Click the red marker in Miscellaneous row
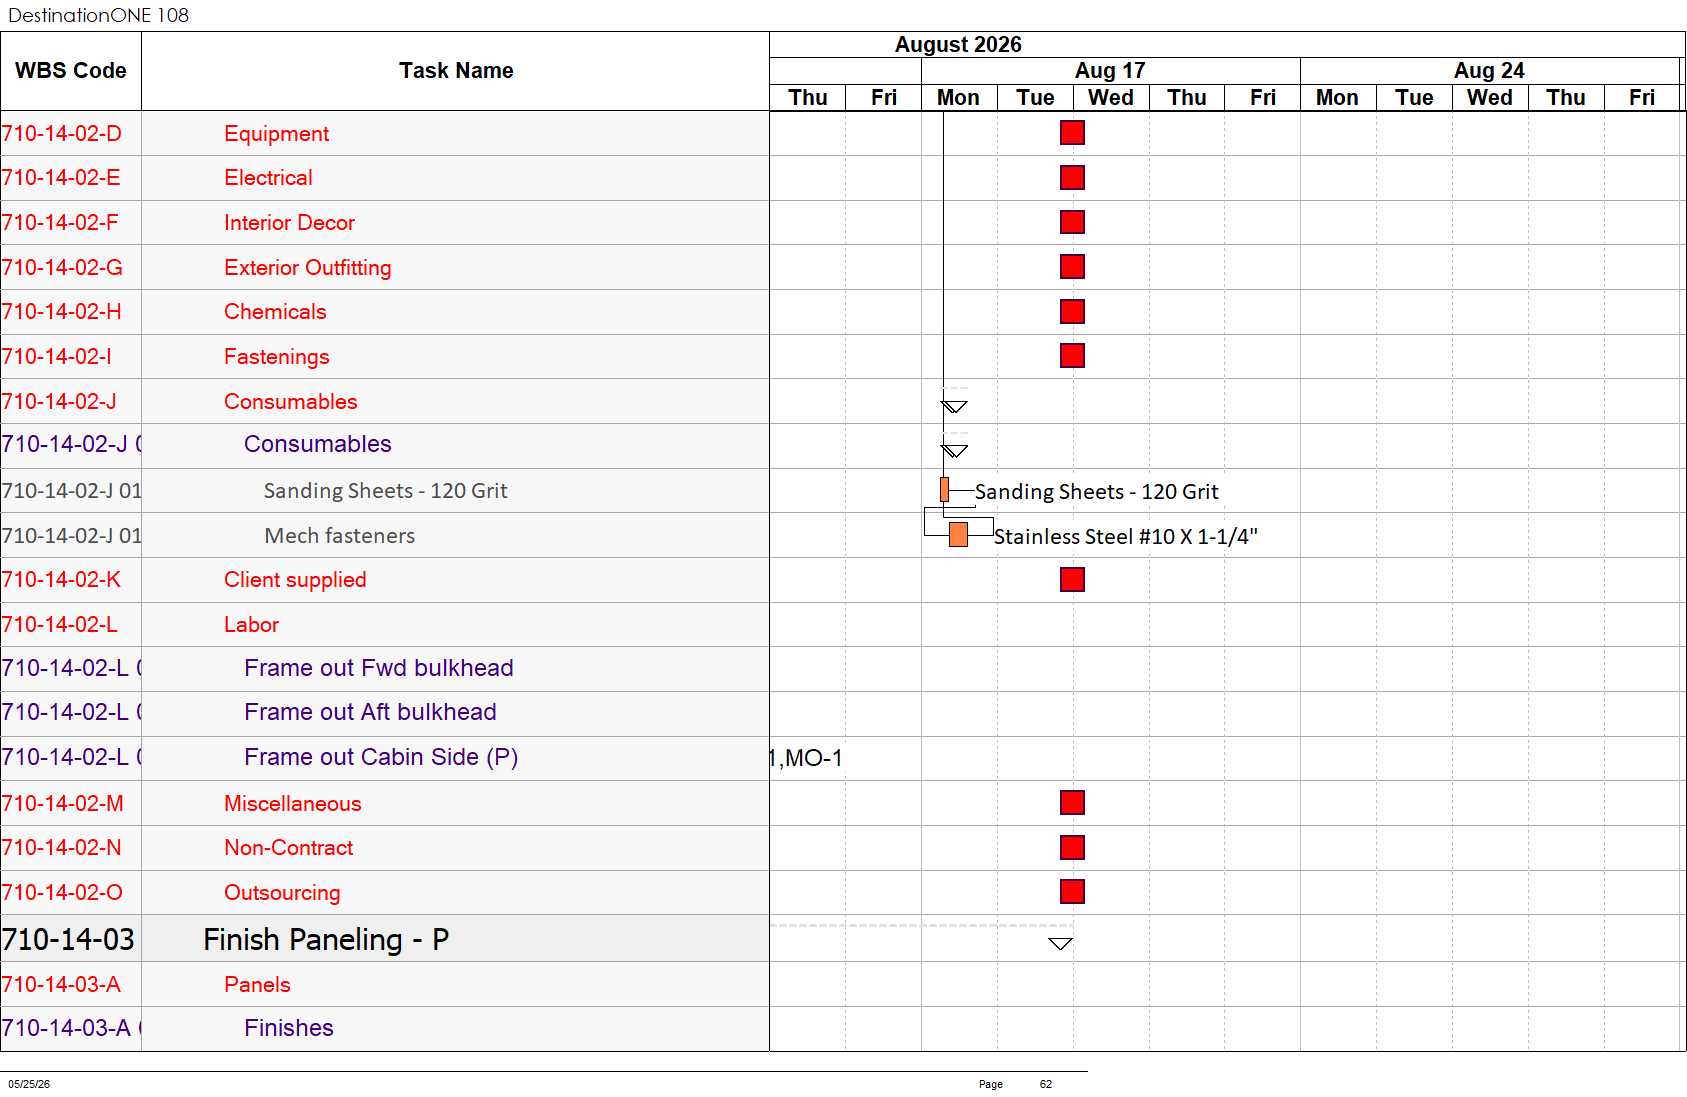Screen dimensions: 1687x1097 [1072, 803]
